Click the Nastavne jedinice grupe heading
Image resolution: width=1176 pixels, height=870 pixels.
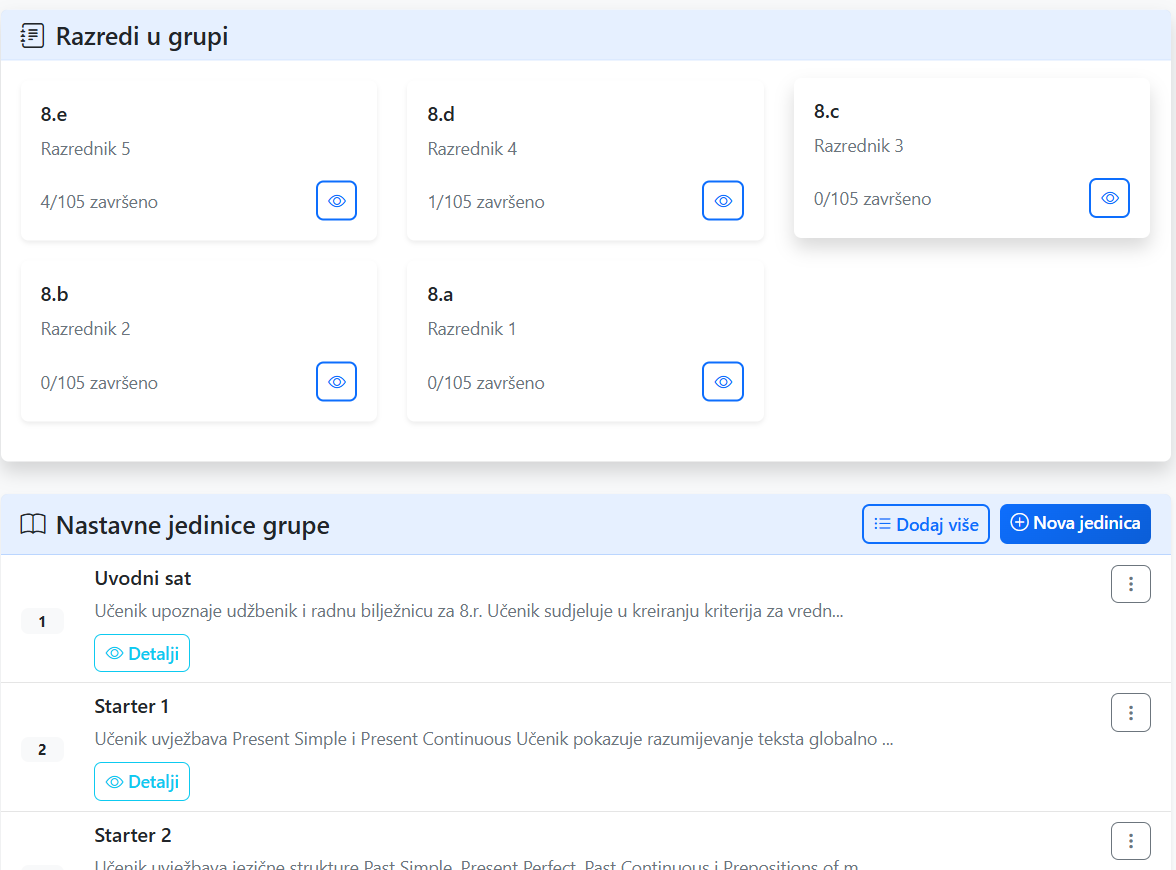click(x=193, y=525)
